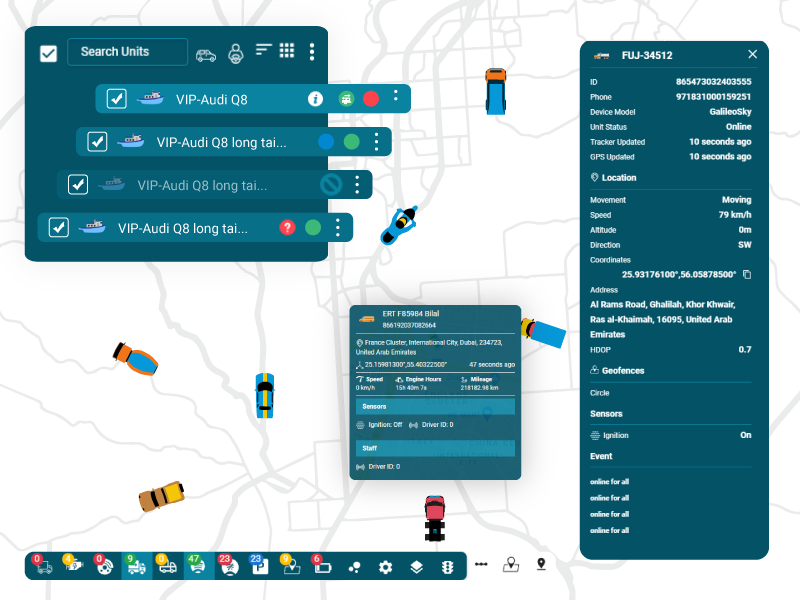The image size is (800, 600).
Task: Click the vehicle filter car icon
Action: coord(206,55)
